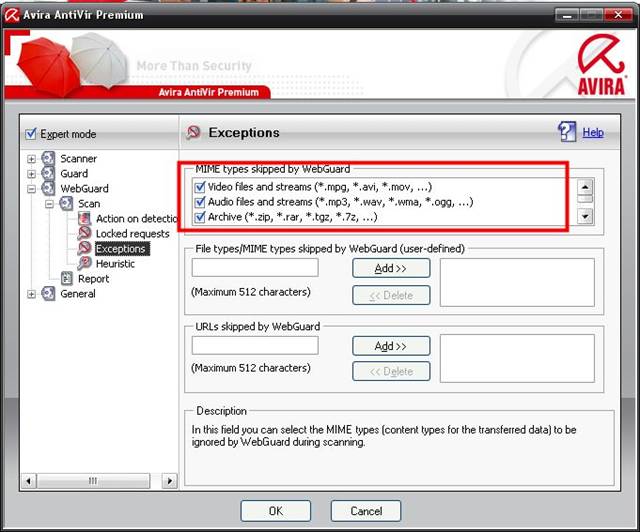
Task: Click the Guard icon in tree
Action: (x=48, y=174)
